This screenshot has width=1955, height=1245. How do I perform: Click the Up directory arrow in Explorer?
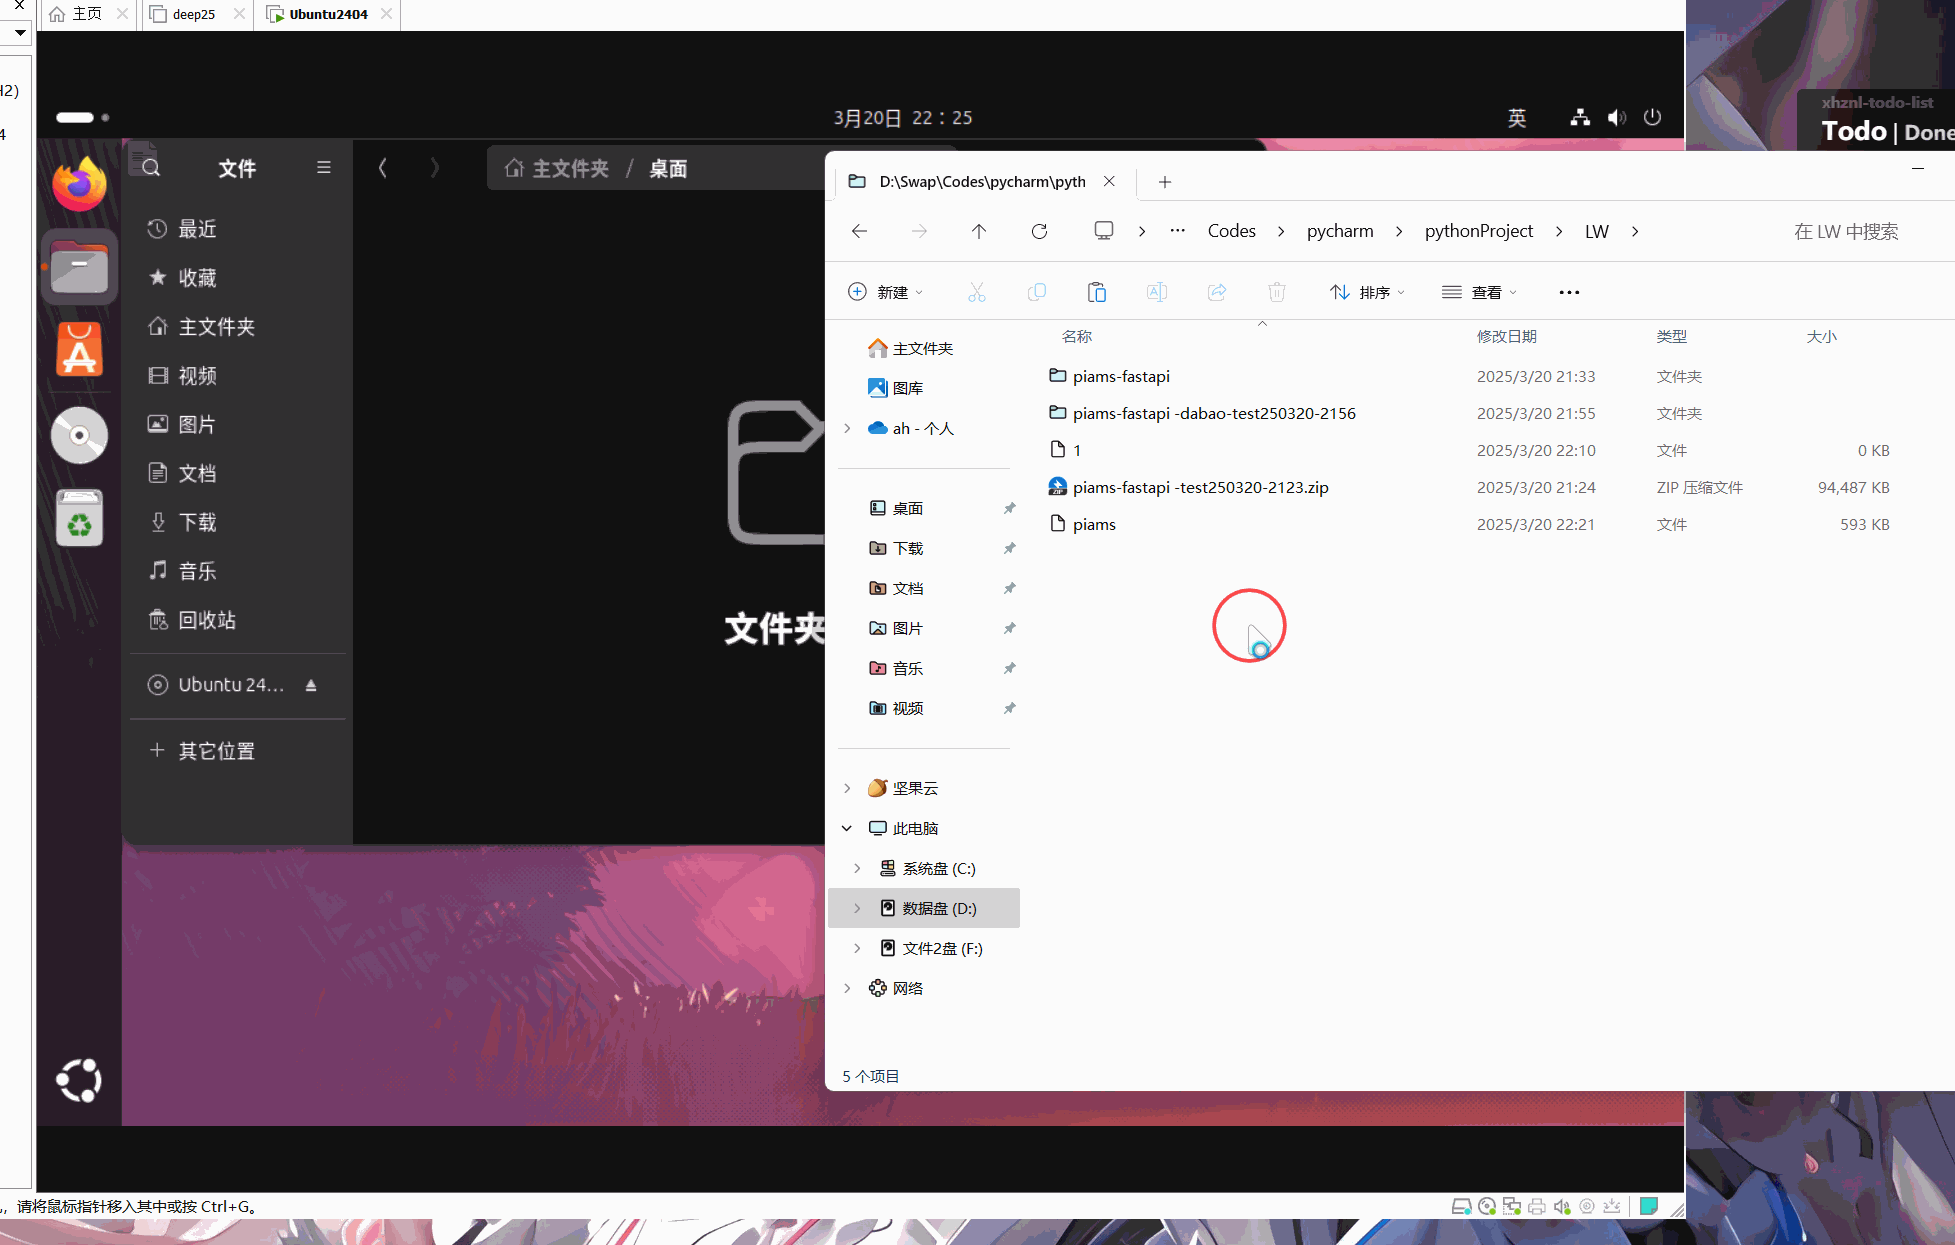point(979,231)
